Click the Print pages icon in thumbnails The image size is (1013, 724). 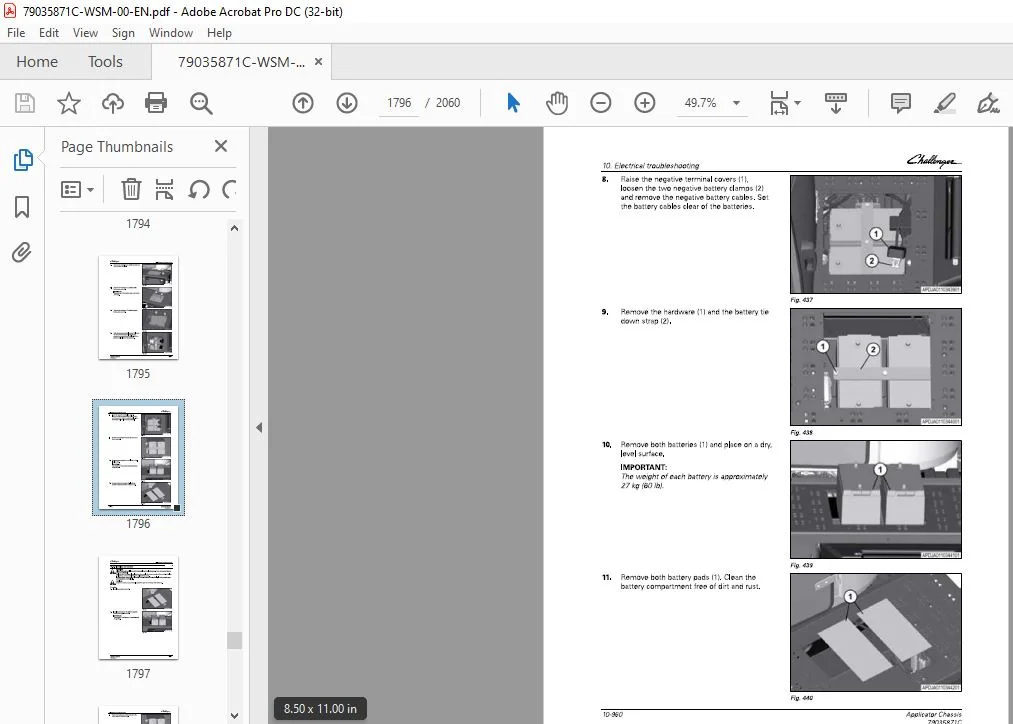(165, 189)
